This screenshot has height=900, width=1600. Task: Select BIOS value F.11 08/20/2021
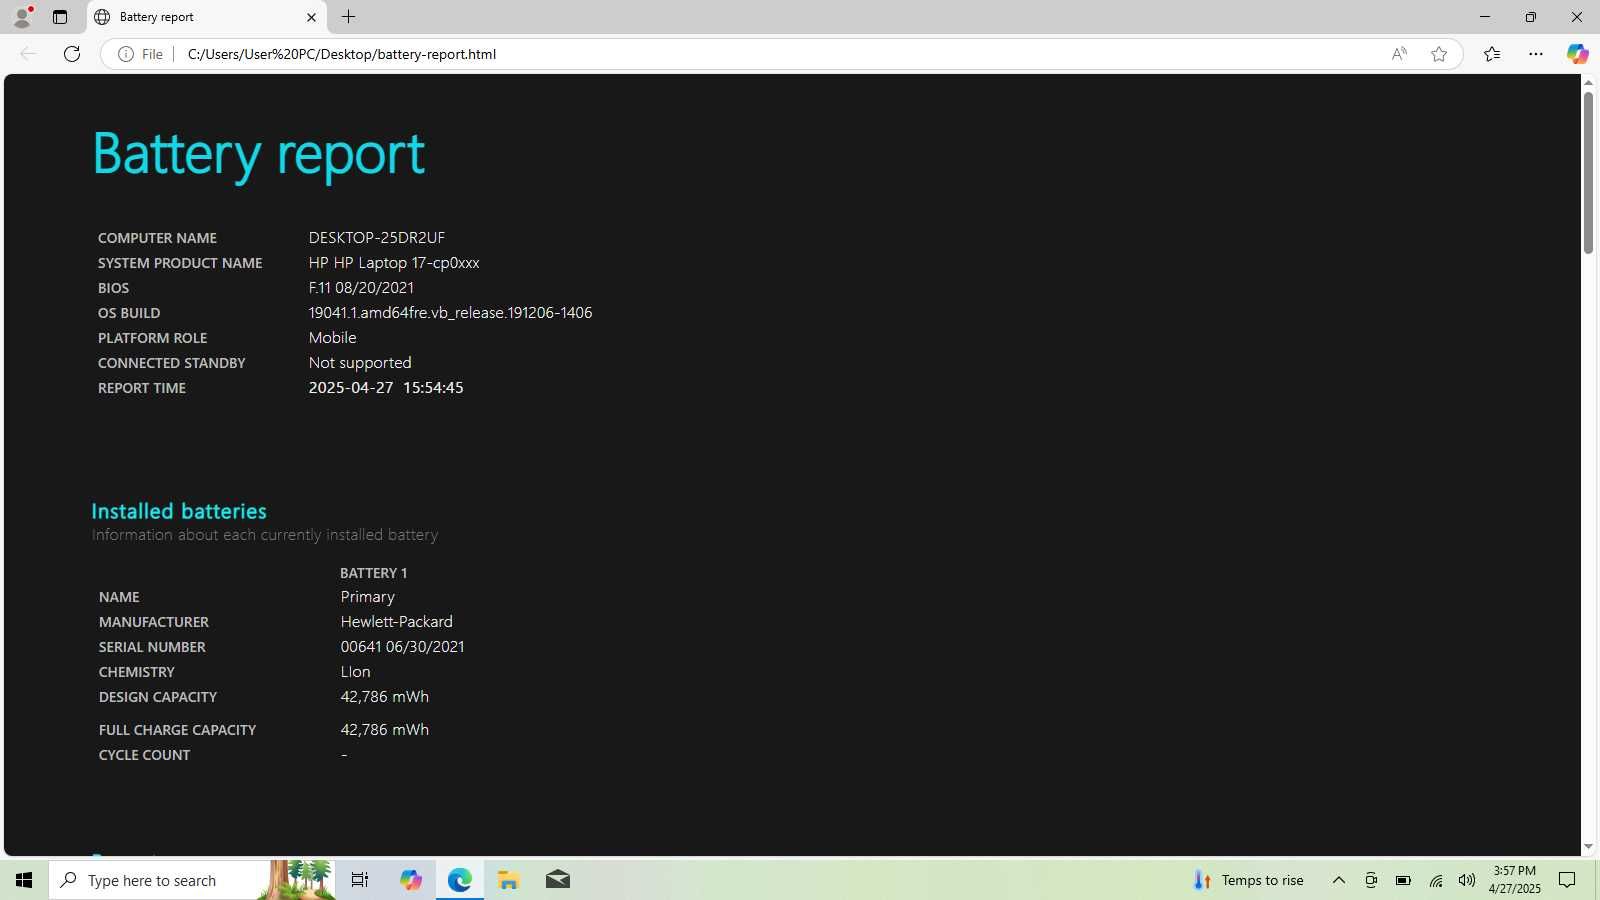point(361,288)
